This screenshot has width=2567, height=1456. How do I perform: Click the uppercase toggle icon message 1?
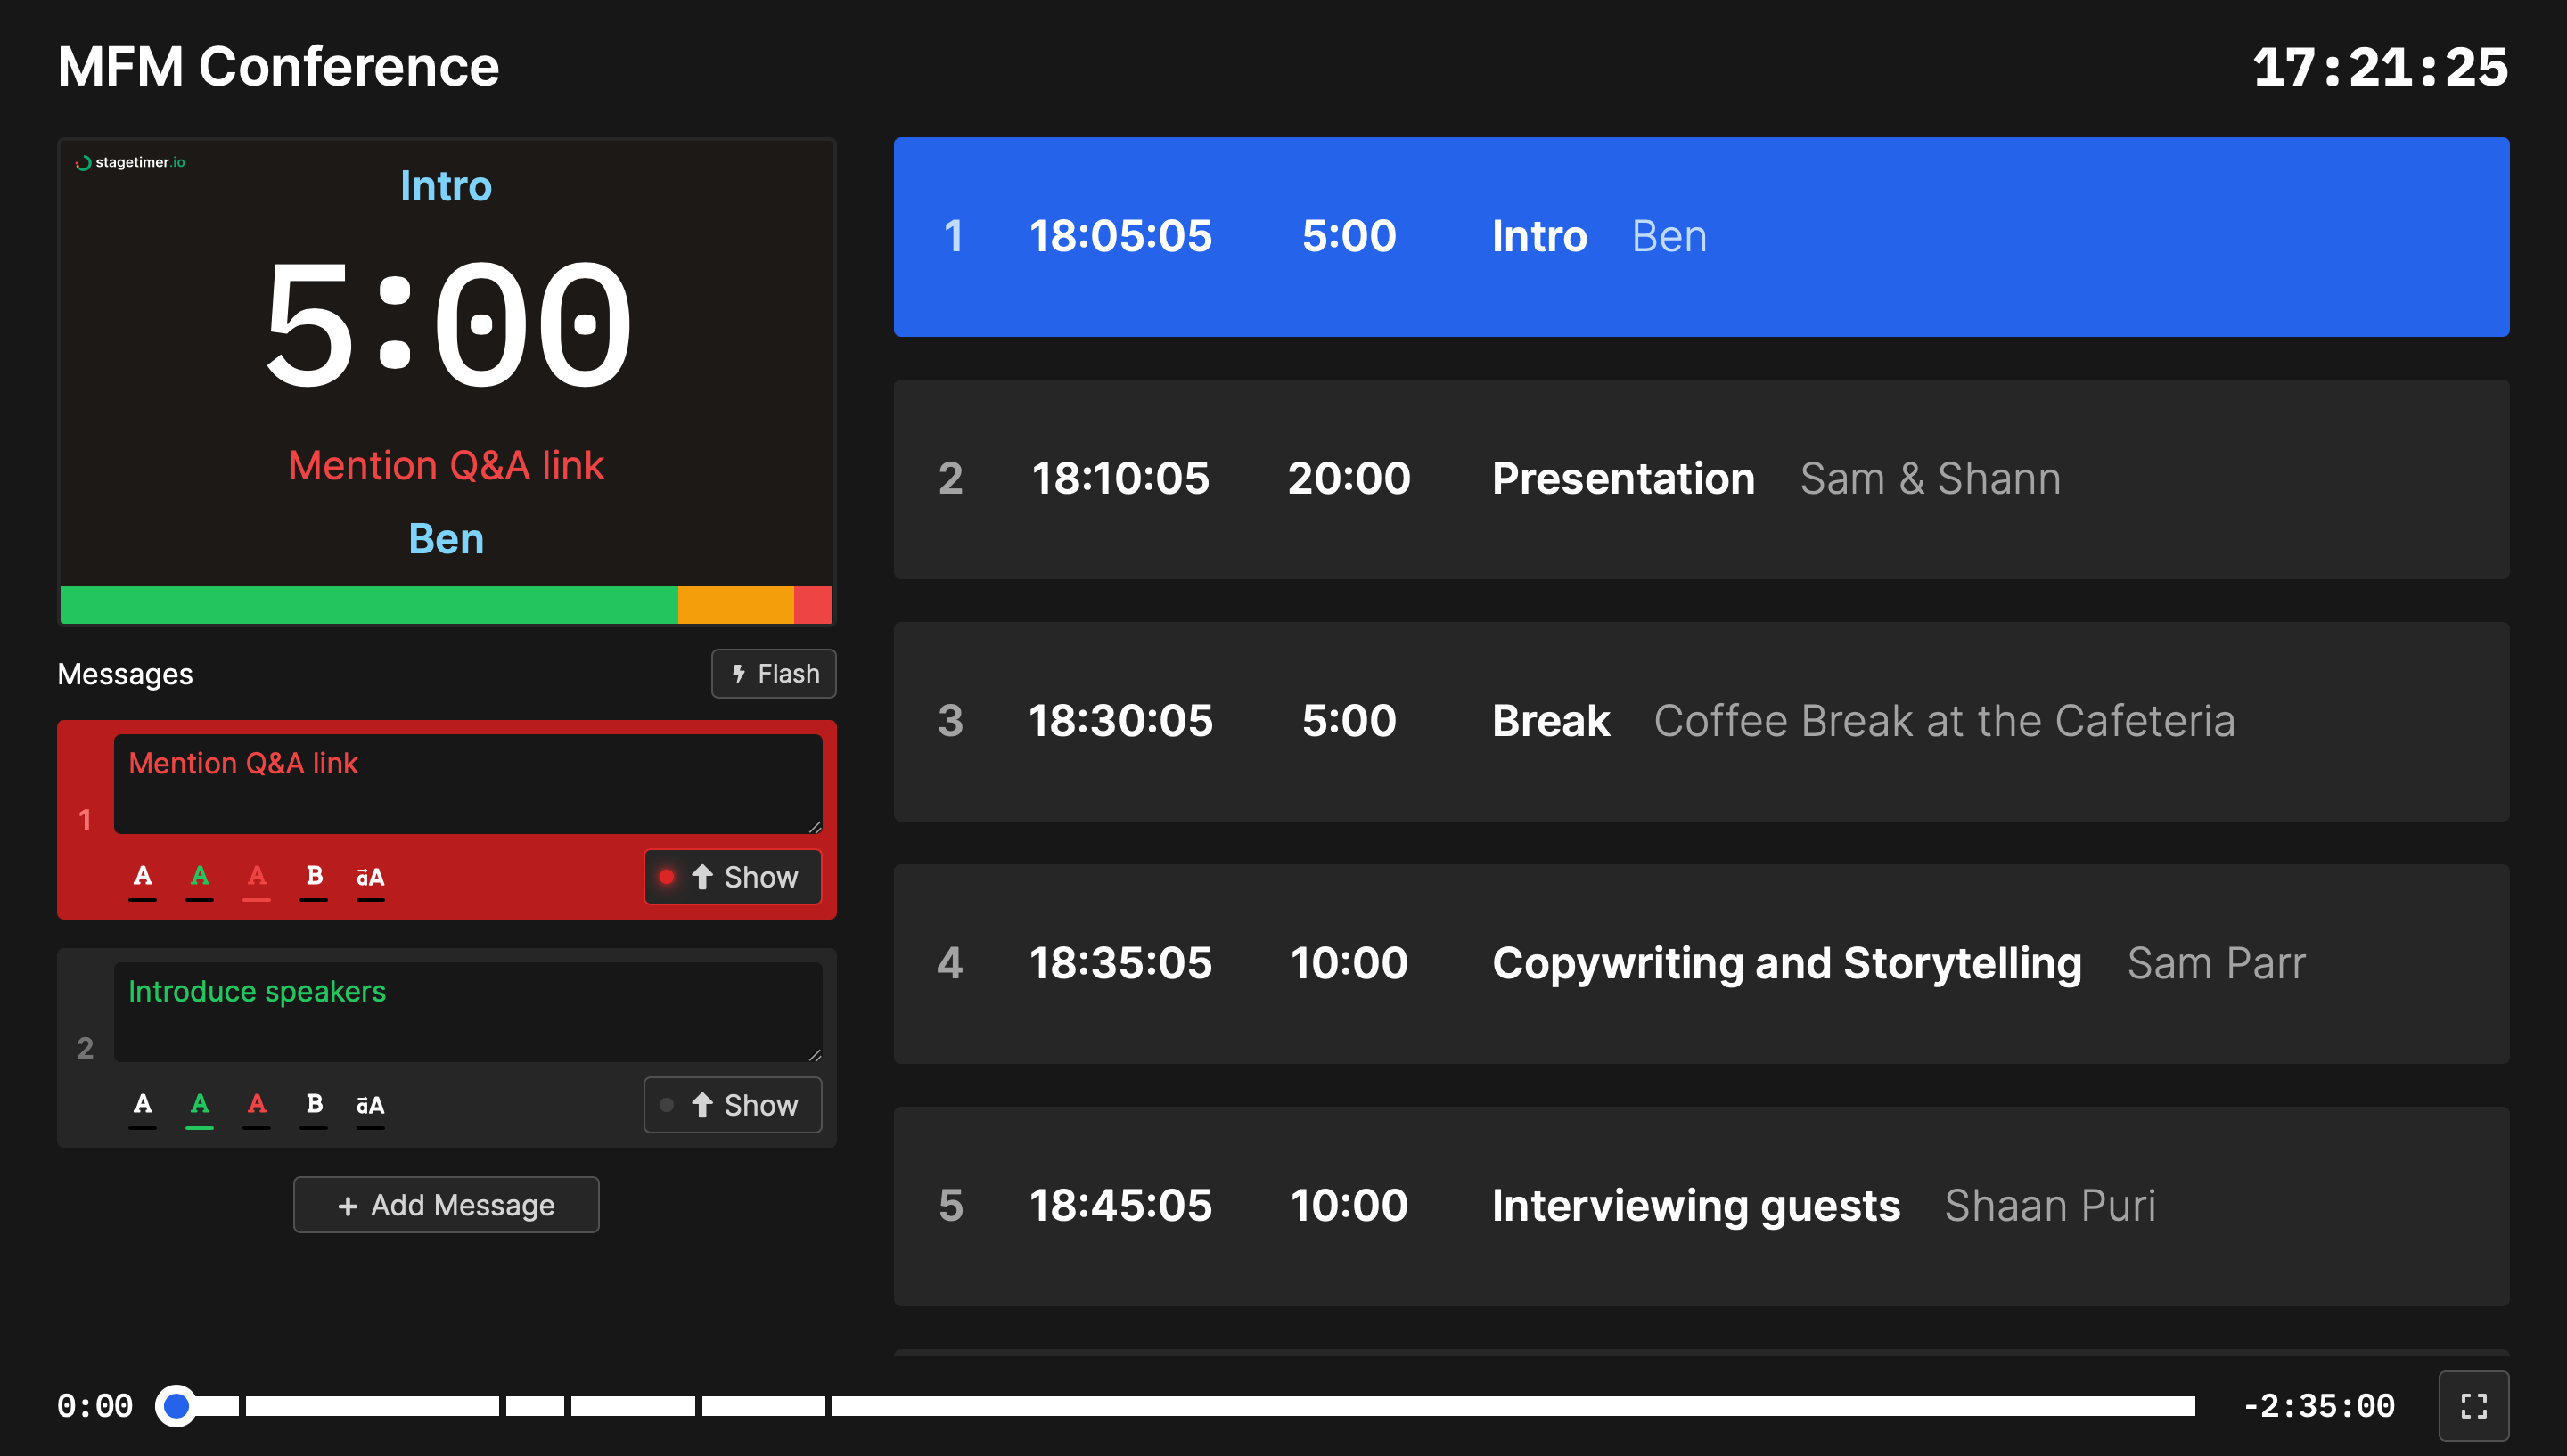[x=372, y=878]
